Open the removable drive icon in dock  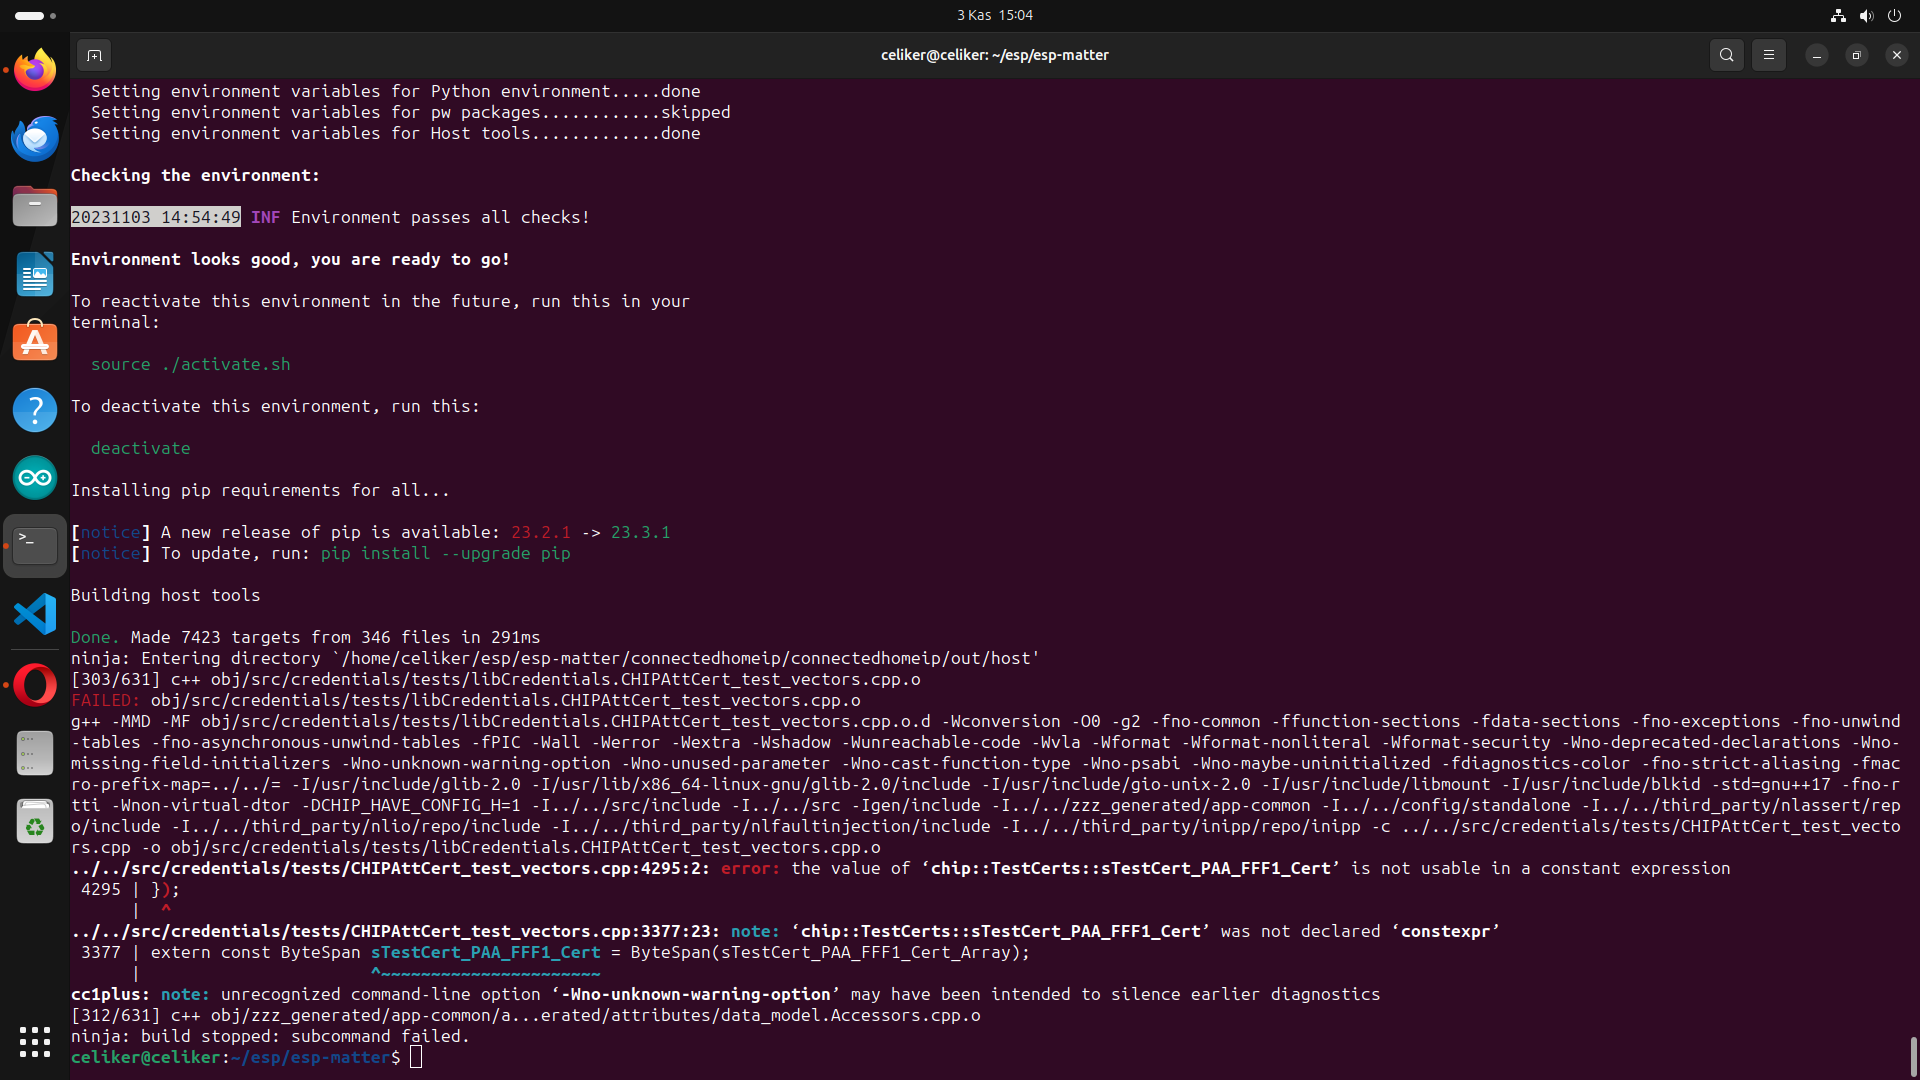pos(35,753)
